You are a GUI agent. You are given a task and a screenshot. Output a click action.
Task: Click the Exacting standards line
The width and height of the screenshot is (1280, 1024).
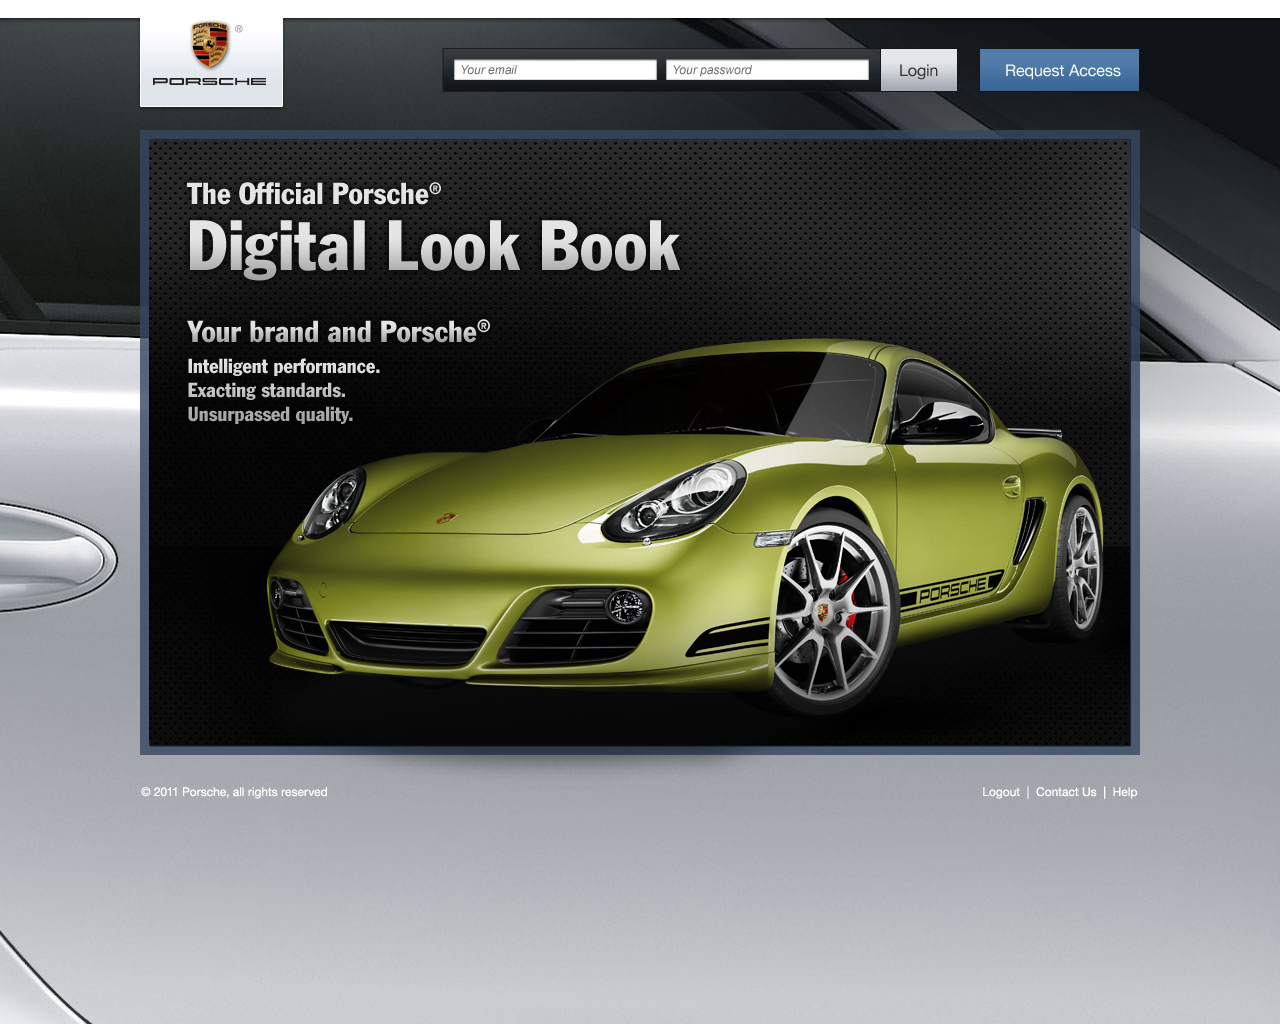(x=267, y=391)
